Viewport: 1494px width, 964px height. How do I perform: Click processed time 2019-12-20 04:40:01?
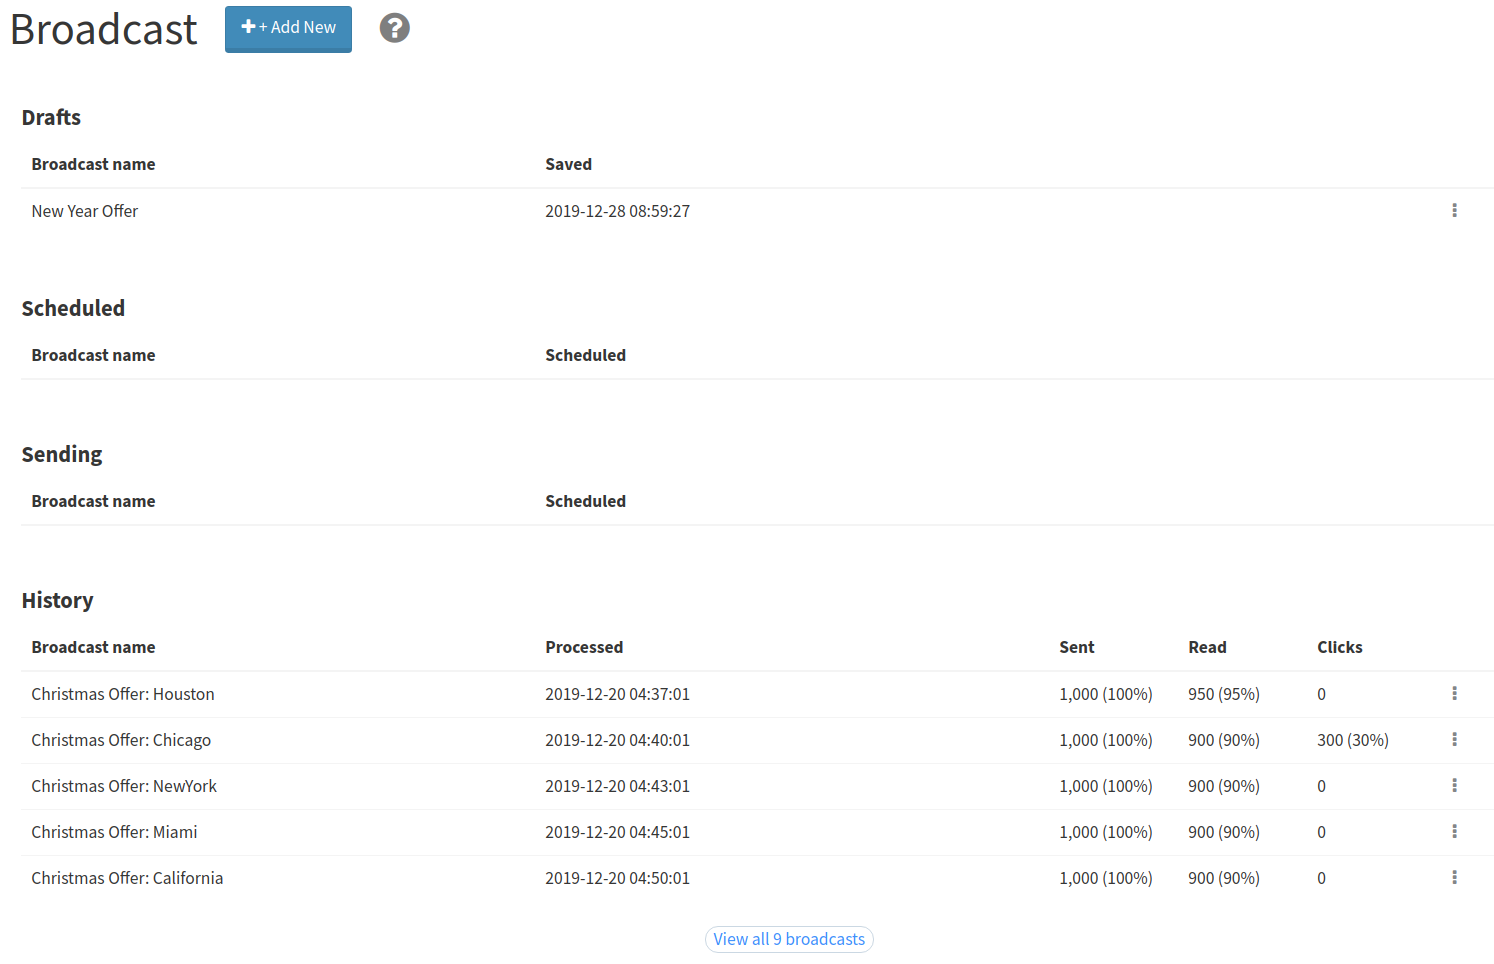617,740
